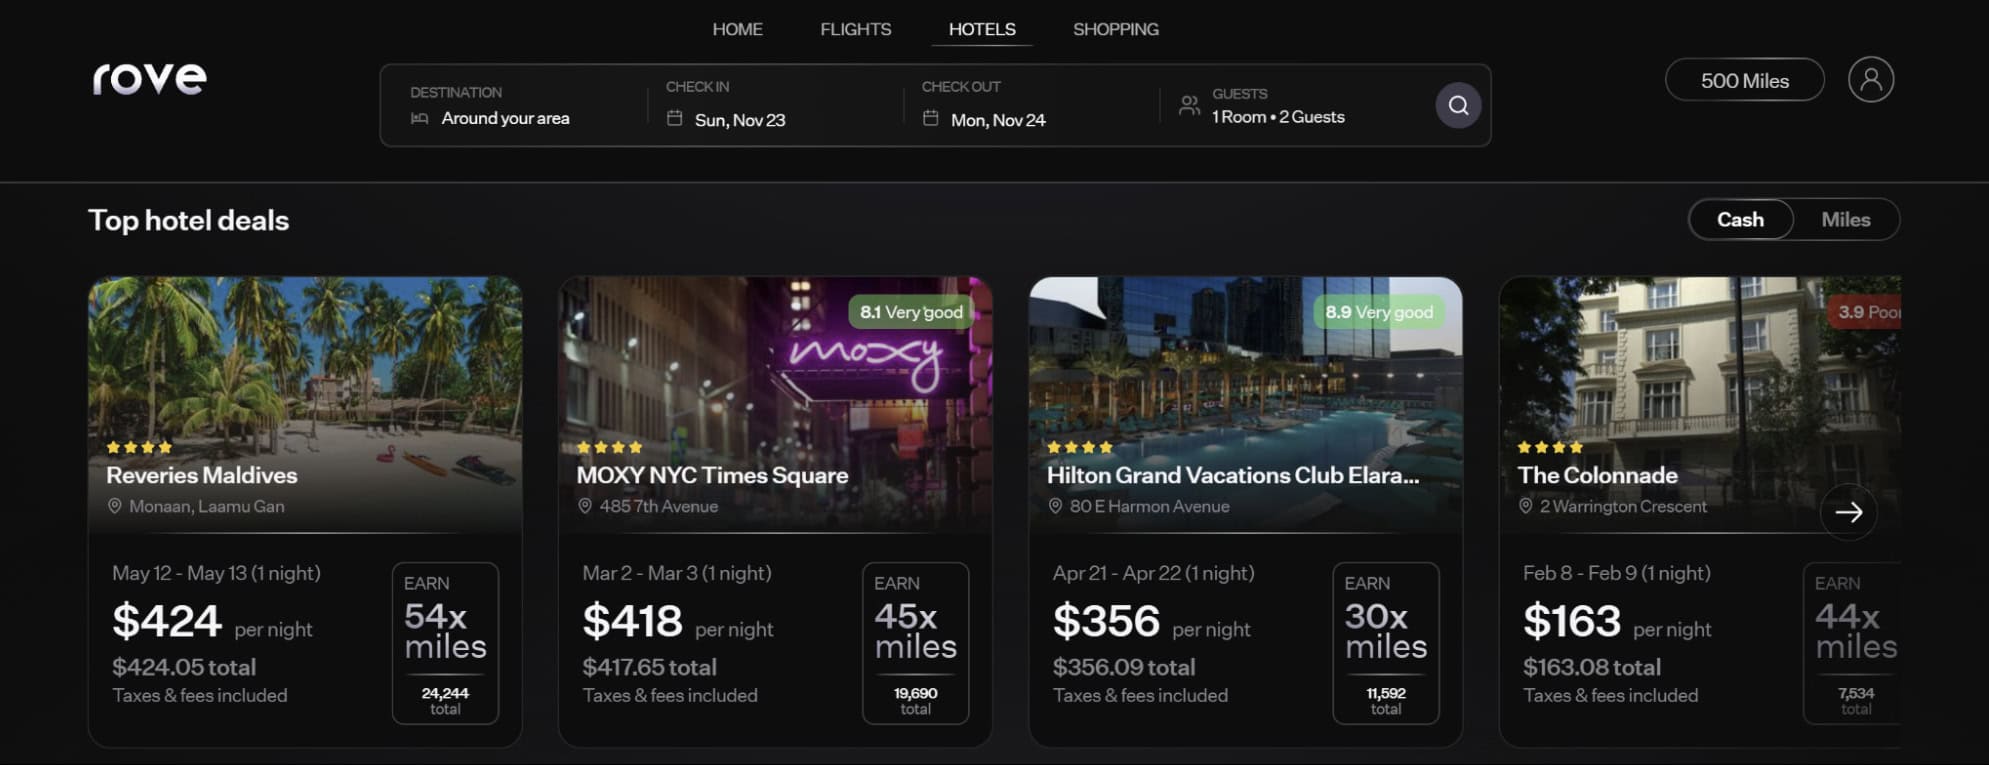The height and width of the screenshot is (765, 1989).
Task: Click the search magnifier button
Action: click(1458, 105)
